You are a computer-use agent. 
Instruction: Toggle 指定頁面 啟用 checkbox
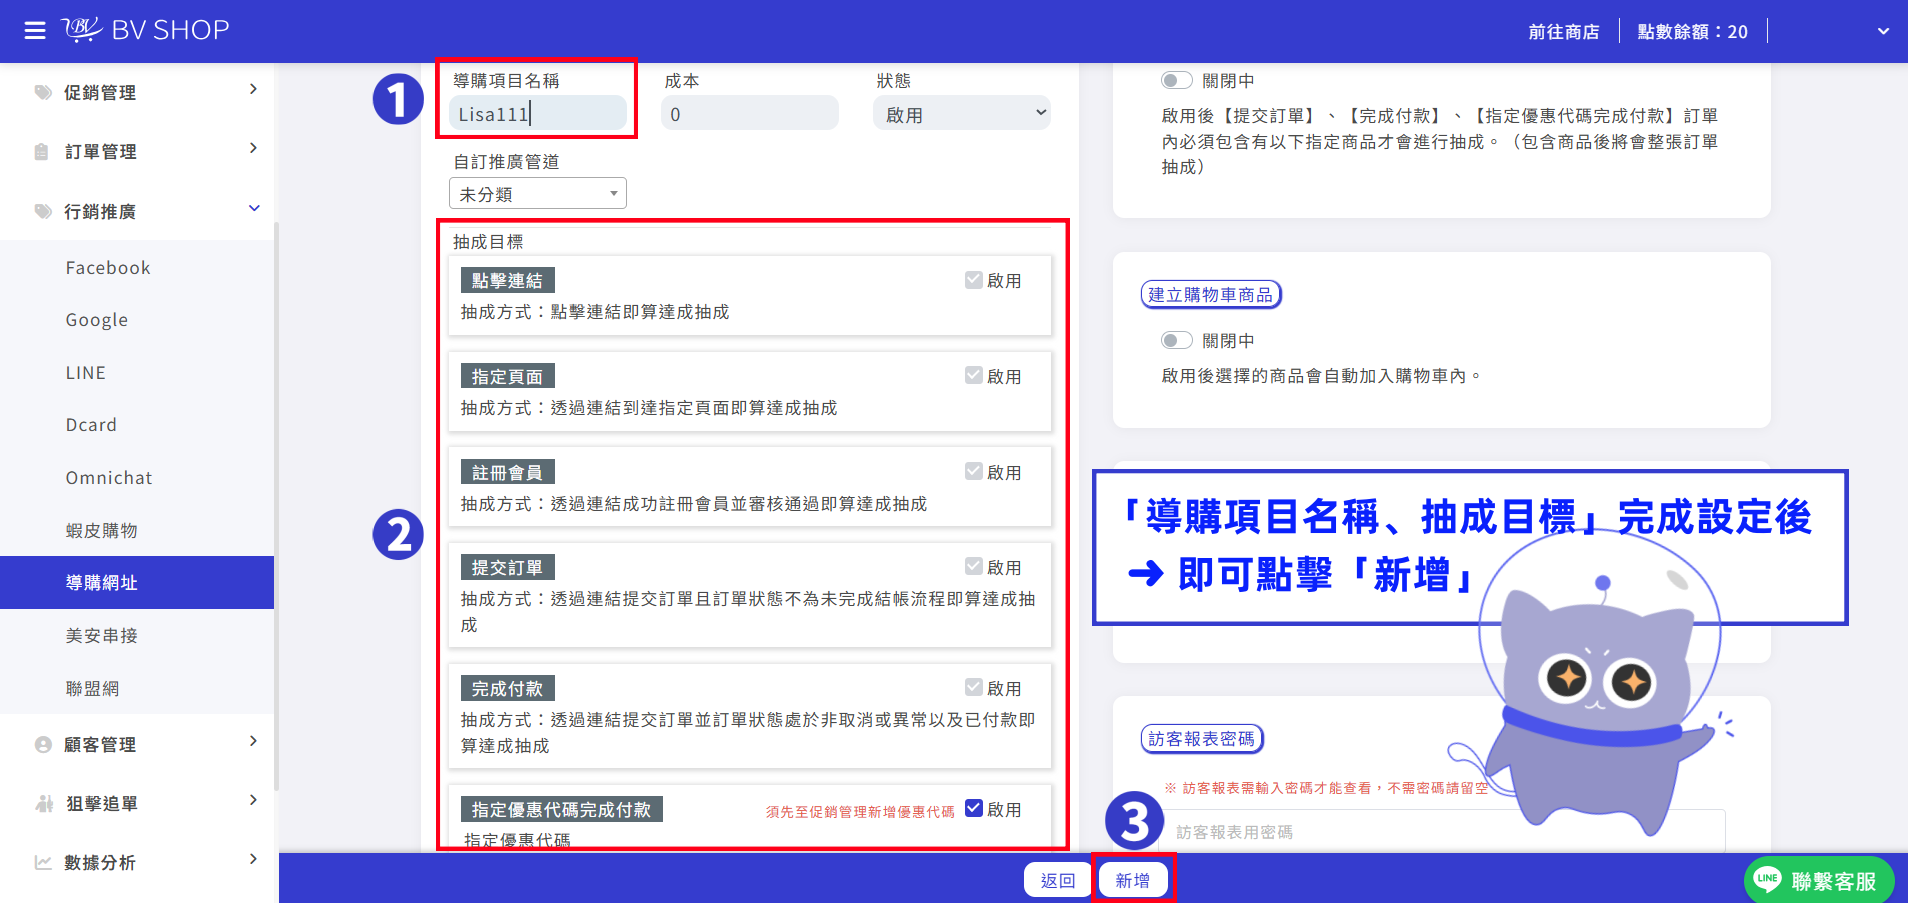tap(974, 376)
